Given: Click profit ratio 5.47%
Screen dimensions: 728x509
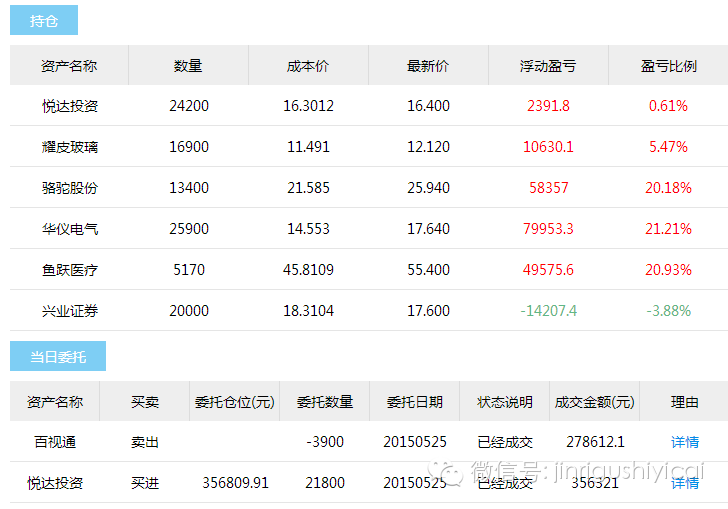Looking at the screenshot, I should pyautogui.click(x=669, y=147).
